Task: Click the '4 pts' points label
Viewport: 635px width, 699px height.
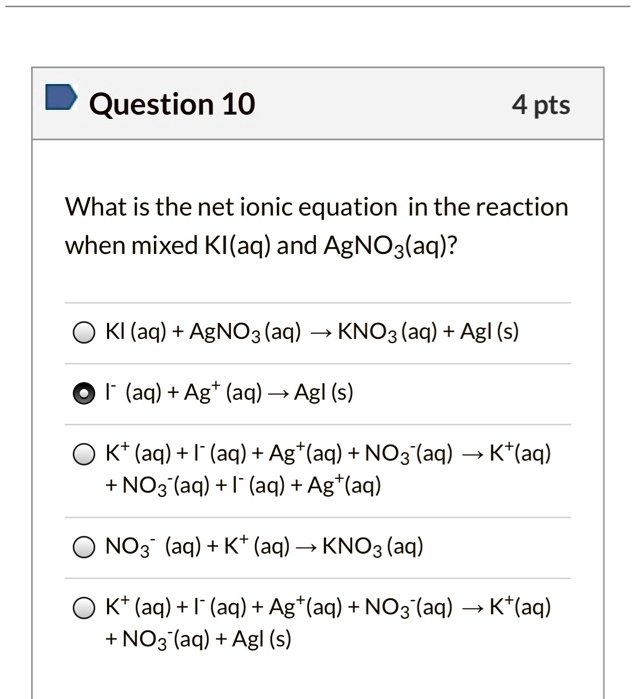Action: 541,104
